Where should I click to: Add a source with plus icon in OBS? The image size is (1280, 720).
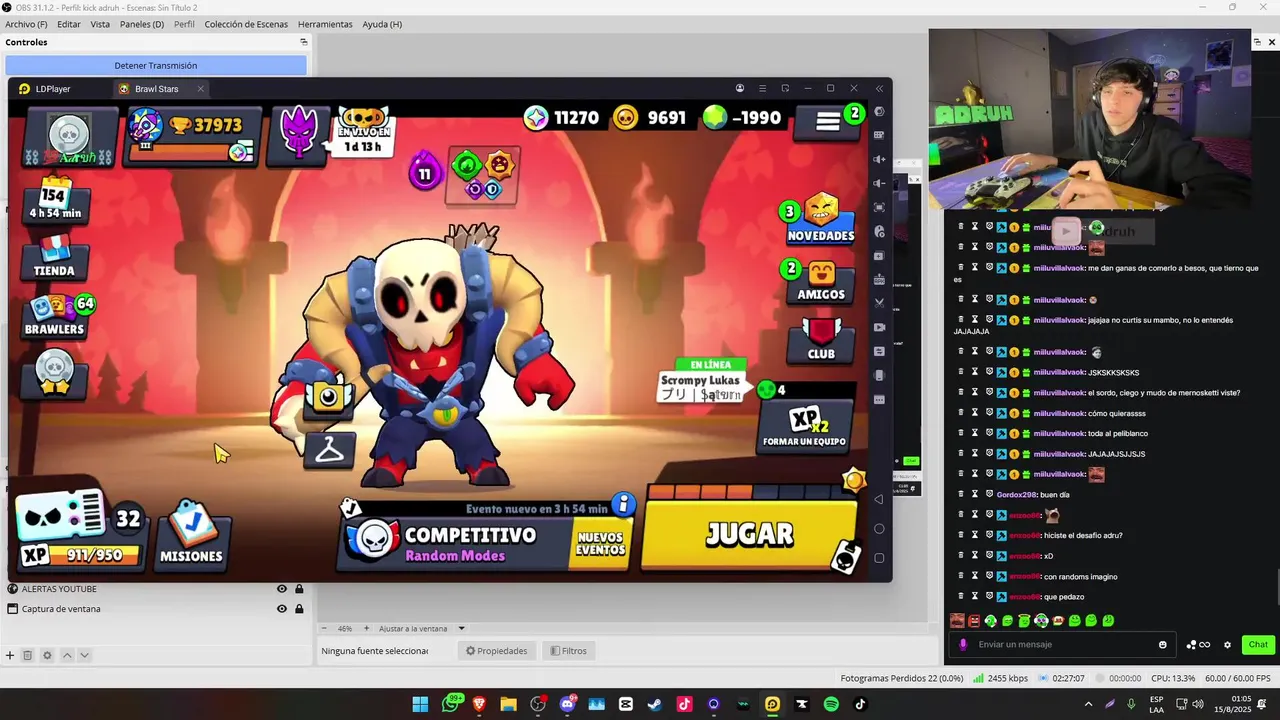tap(10, 655)
